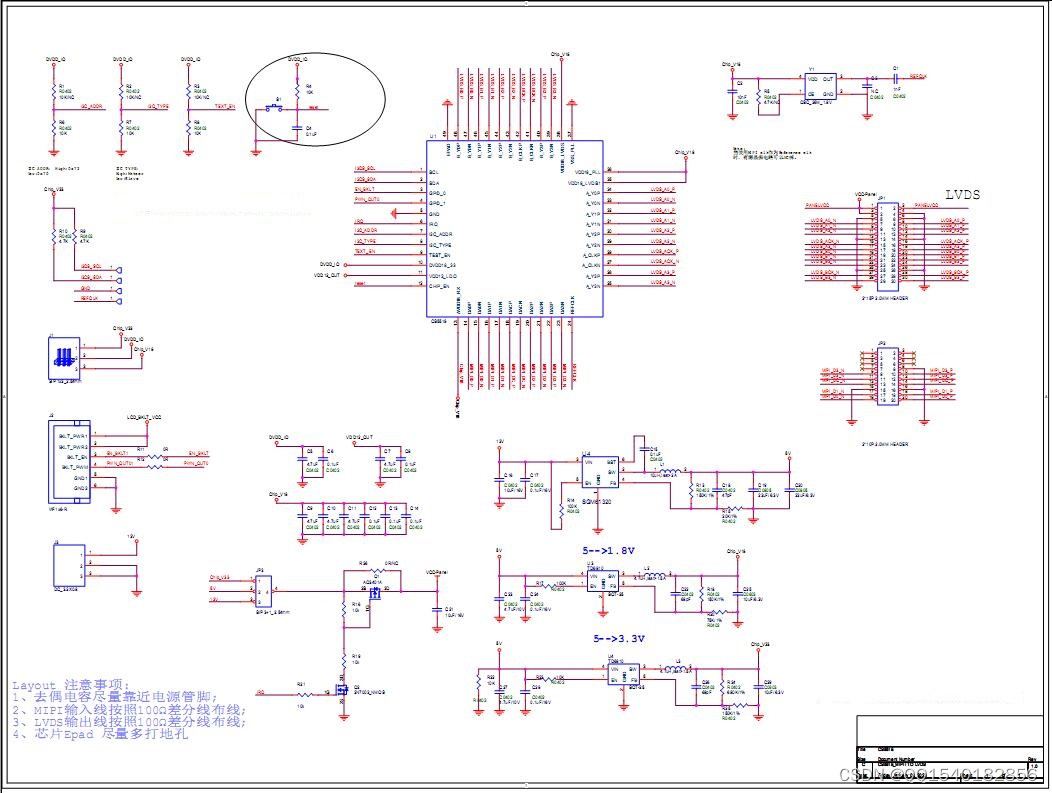1052x793 pixels.
Task: Click note line 2 about MIPI 100Ω routing
Action: coord(129,709)
